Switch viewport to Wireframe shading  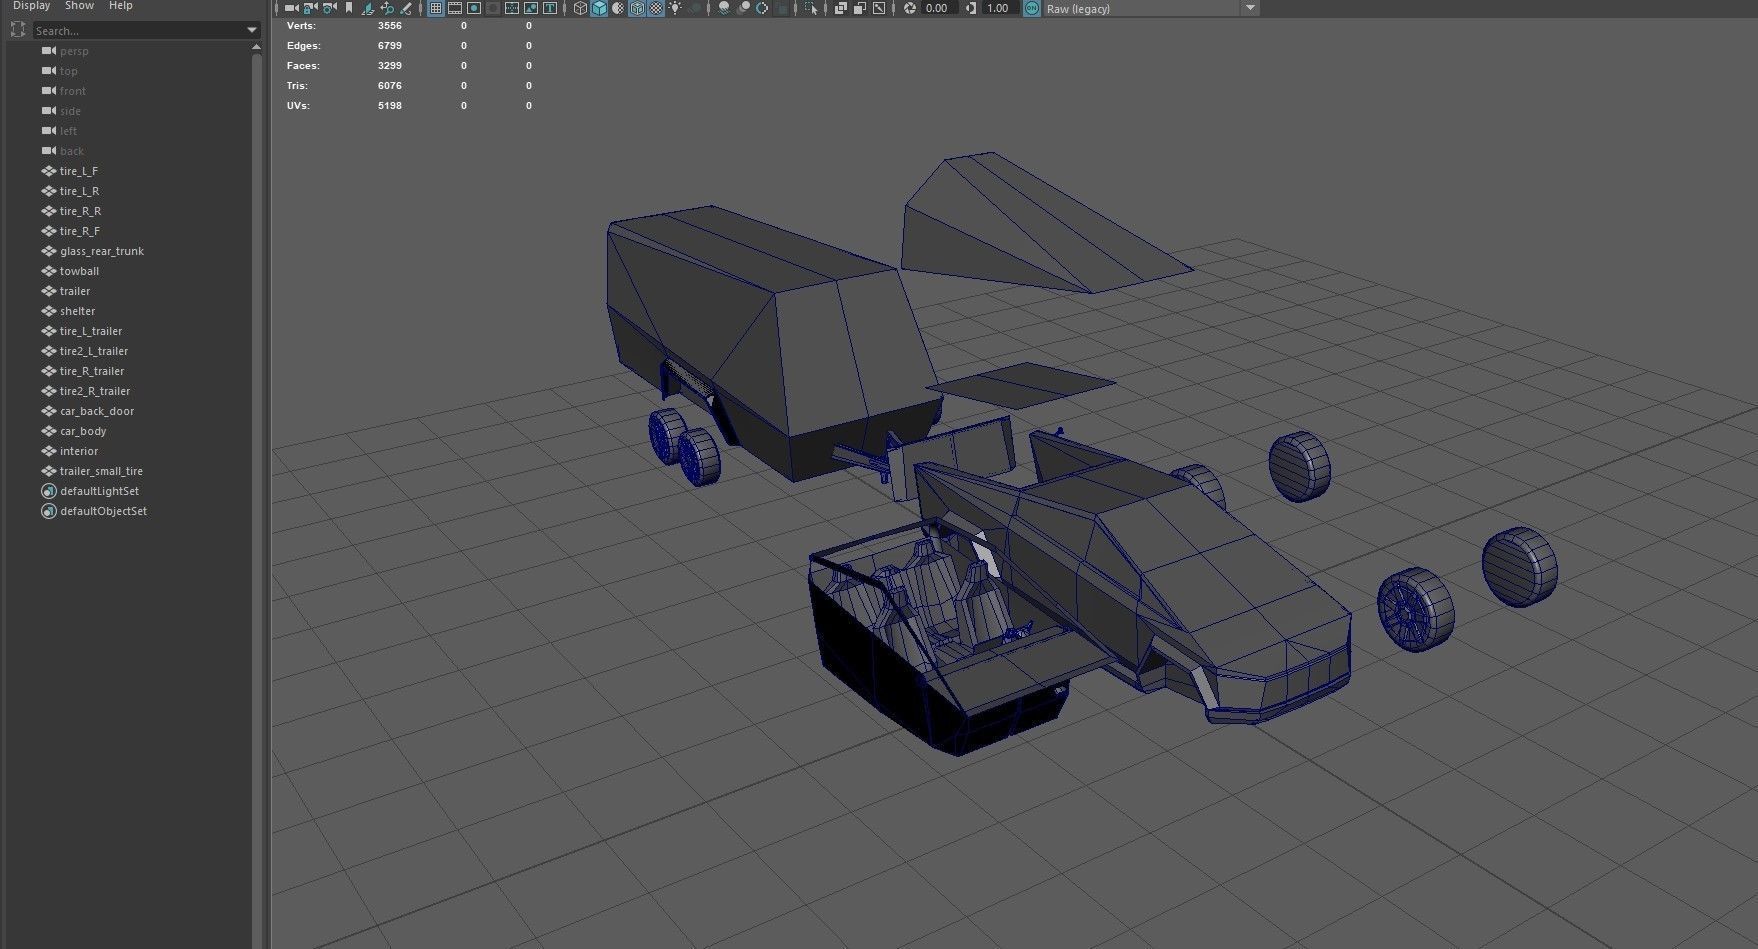[580, 8]
